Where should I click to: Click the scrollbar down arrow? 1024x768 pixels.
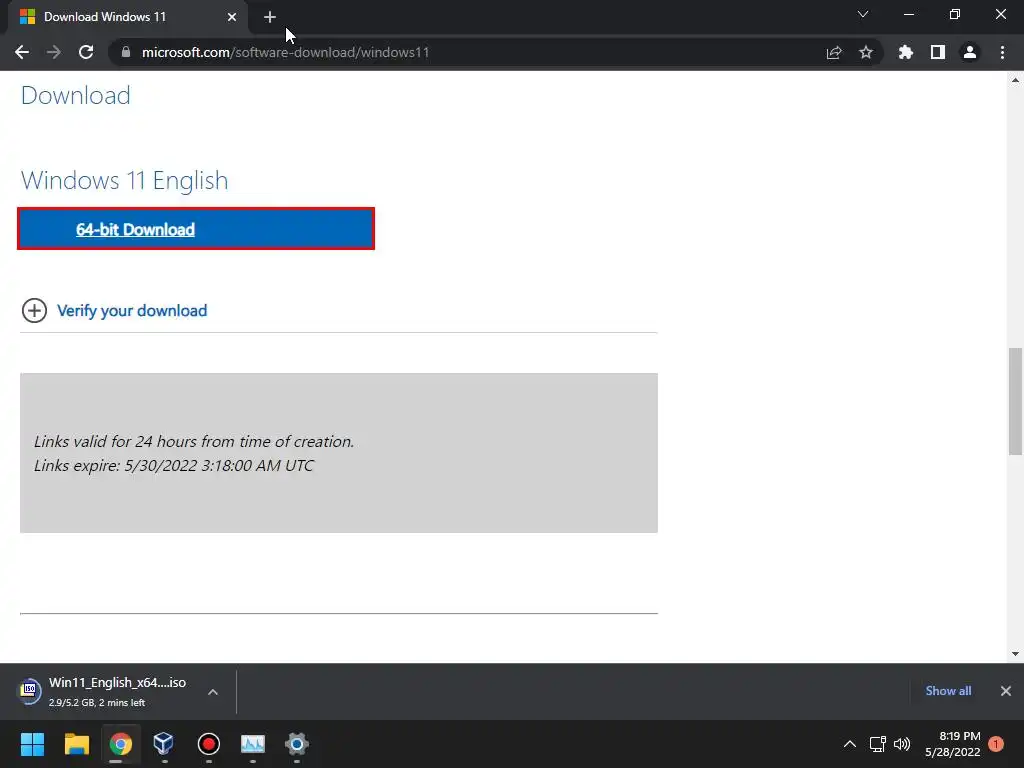pos(1015,654)
